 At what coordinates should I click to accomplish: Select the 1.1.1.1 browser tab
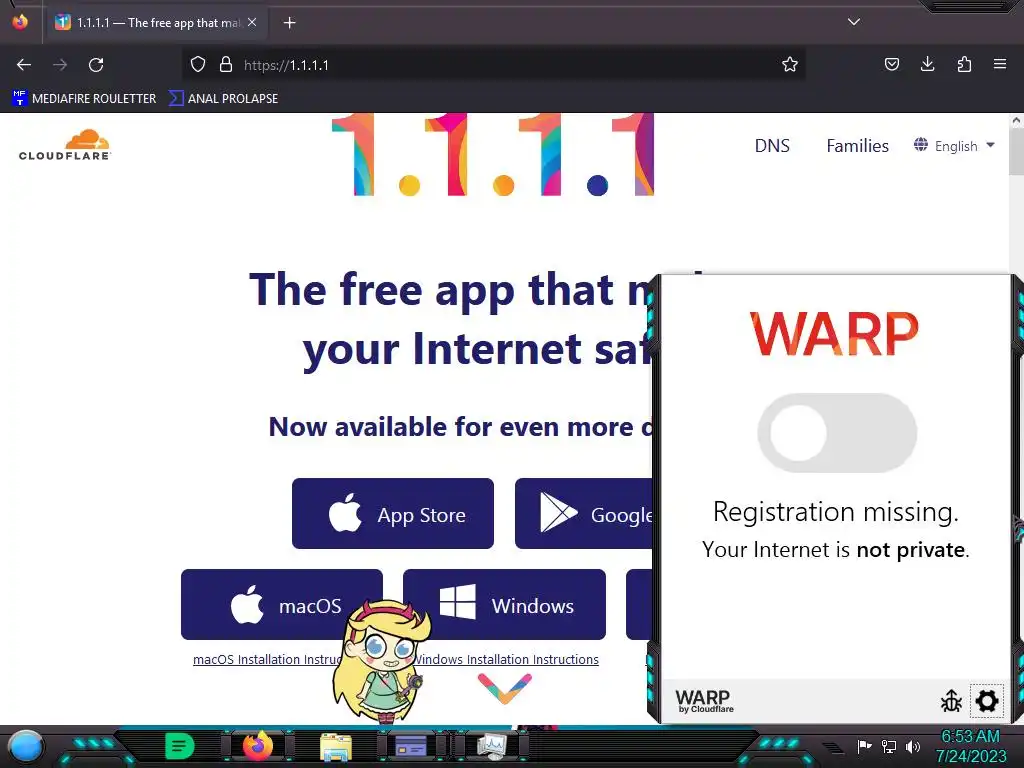click(x=157, y=23)
